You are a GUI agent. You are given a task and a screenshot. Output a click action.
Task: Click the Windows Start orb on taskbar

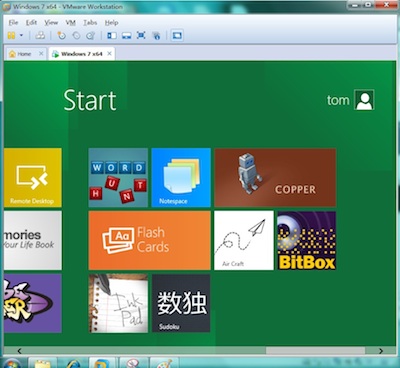(x=12, y=363)
